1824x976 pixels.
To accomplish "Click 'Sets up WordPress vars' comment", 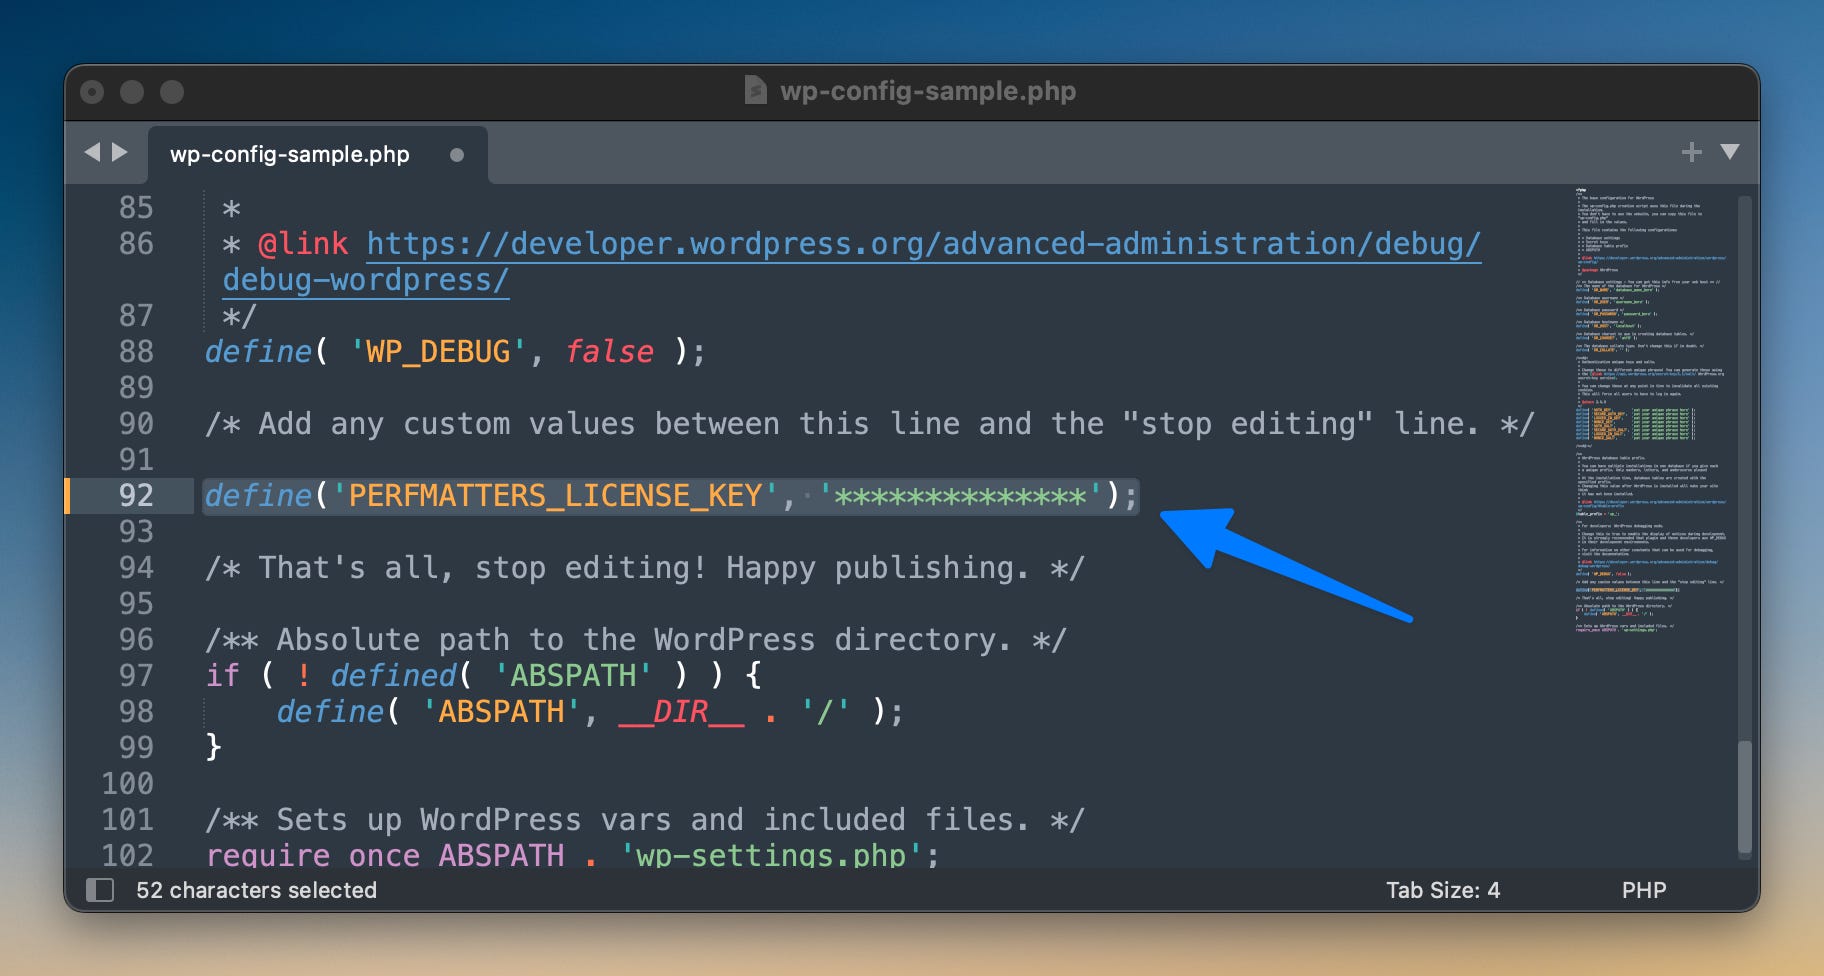I will coord(644,820).
